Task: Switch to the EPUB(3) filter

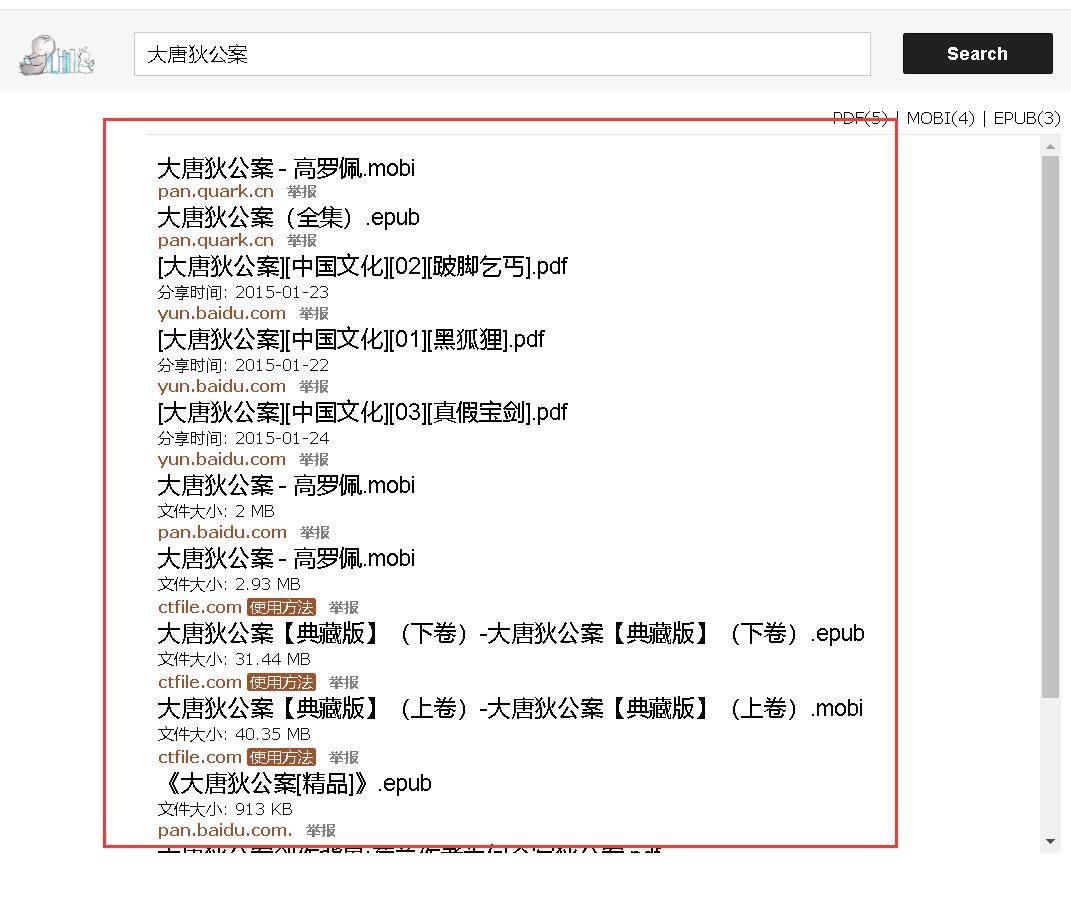Action: click(1026, 117)
